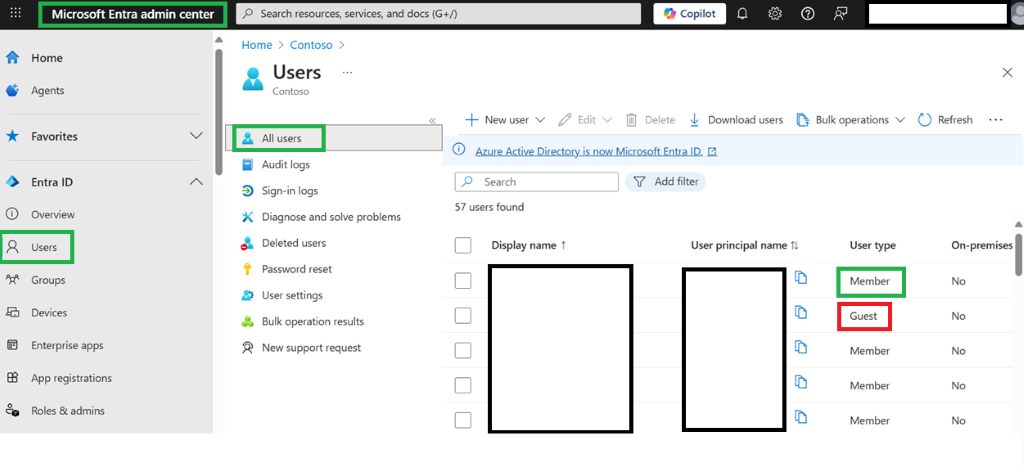
Task: Open Groups in the left navigation
Action: click(48, 280)
